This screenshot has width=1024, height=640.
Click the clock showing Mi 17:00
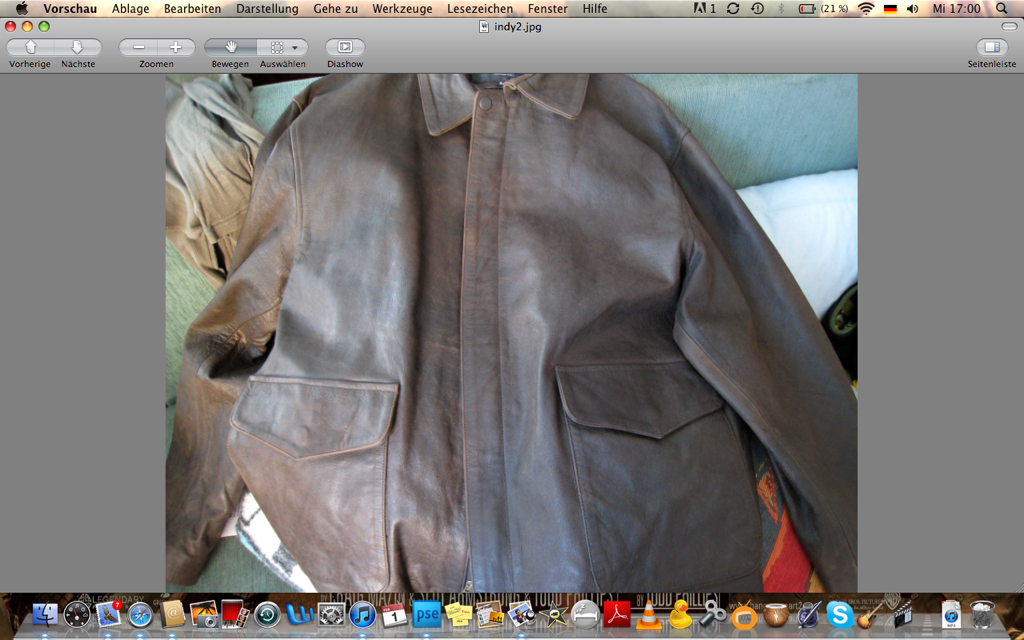[956, 8]
